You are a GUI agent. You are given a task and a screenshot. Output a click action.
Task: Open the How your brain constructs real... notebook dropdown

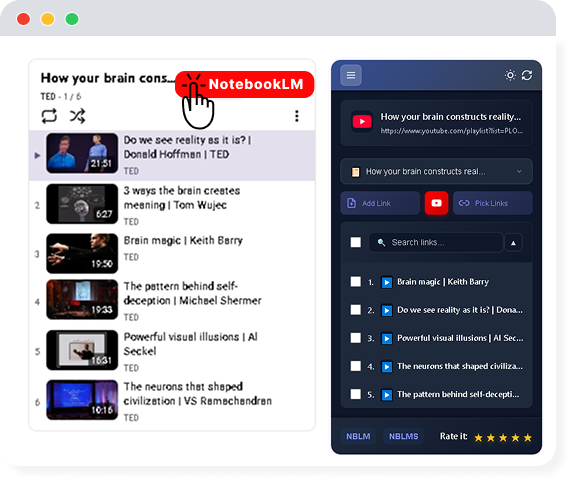click(436, 171)
